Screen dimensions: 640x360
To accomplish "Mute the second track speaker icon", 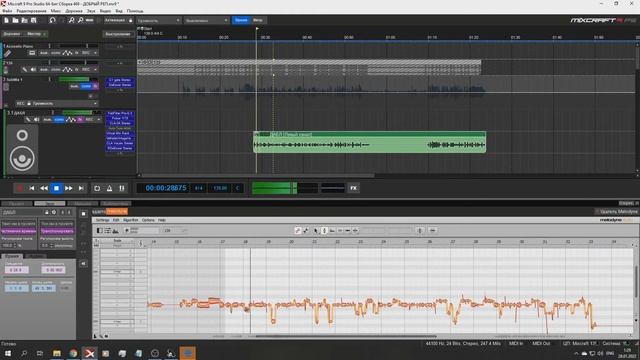I will point(33,70).
